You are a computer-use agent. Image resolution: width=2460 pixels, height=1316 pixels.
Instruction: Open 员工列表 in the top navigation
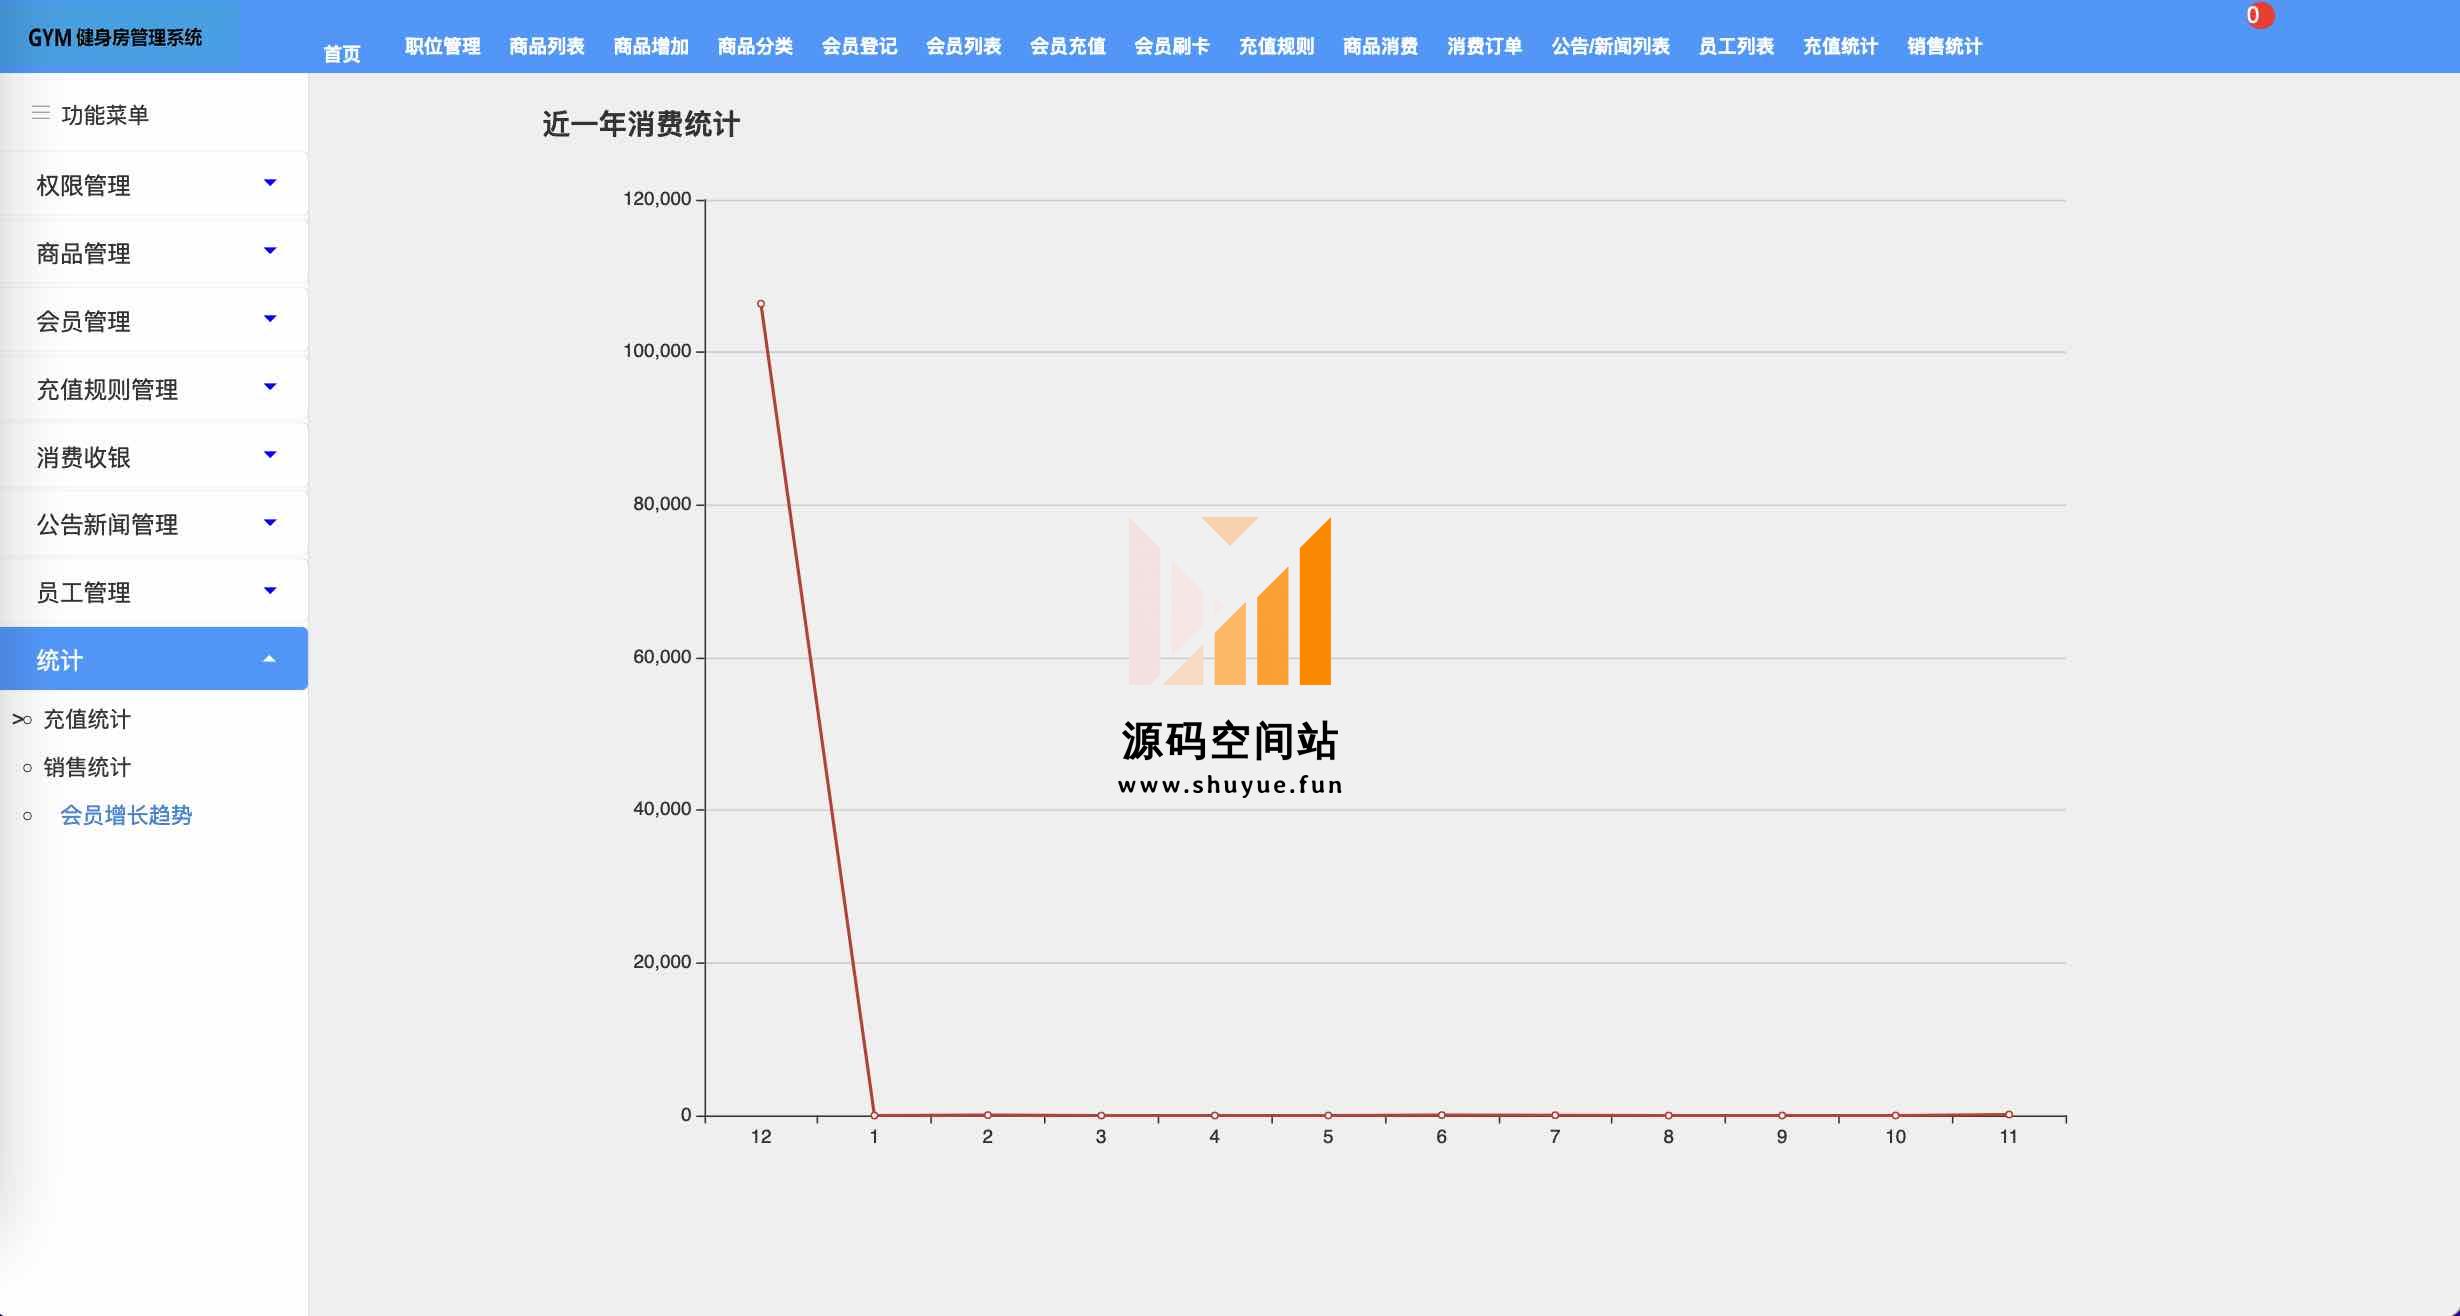(x=1737, y=46)
